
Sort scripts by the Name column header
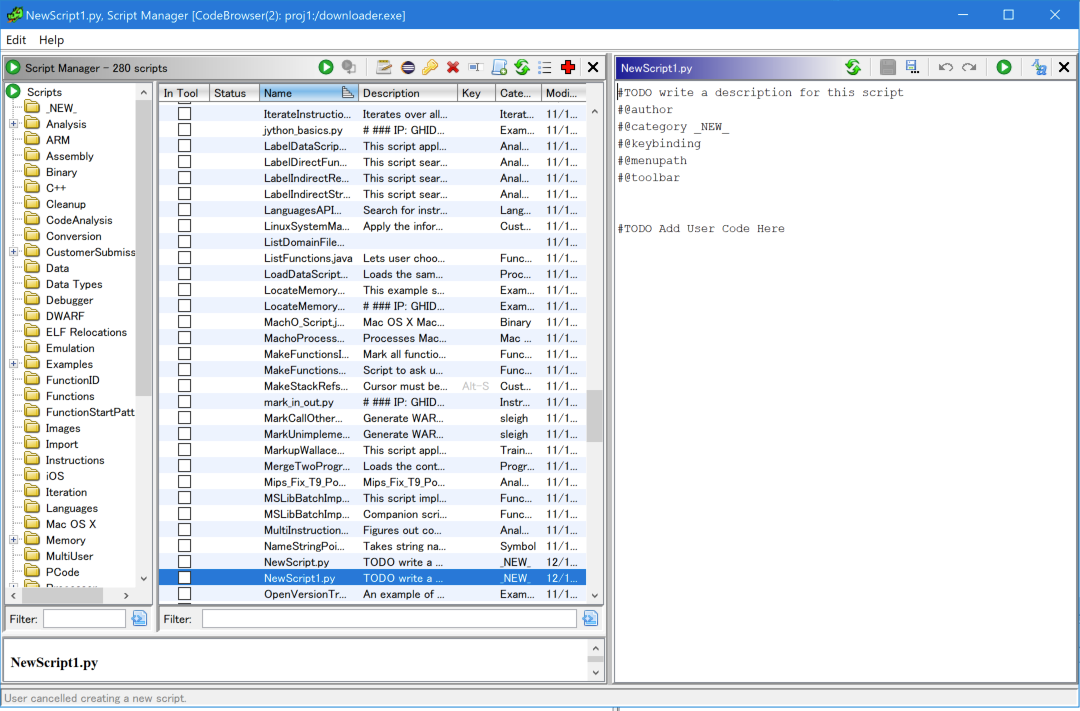(x=308, y=93)
